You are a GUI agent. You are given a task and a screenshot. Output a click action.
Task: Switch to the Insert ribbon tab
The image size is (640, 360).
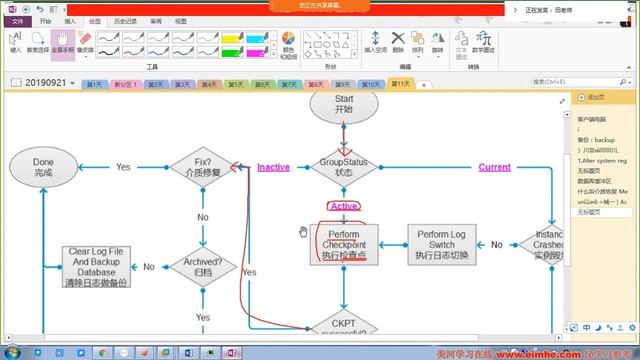click(x=70, y=21)
